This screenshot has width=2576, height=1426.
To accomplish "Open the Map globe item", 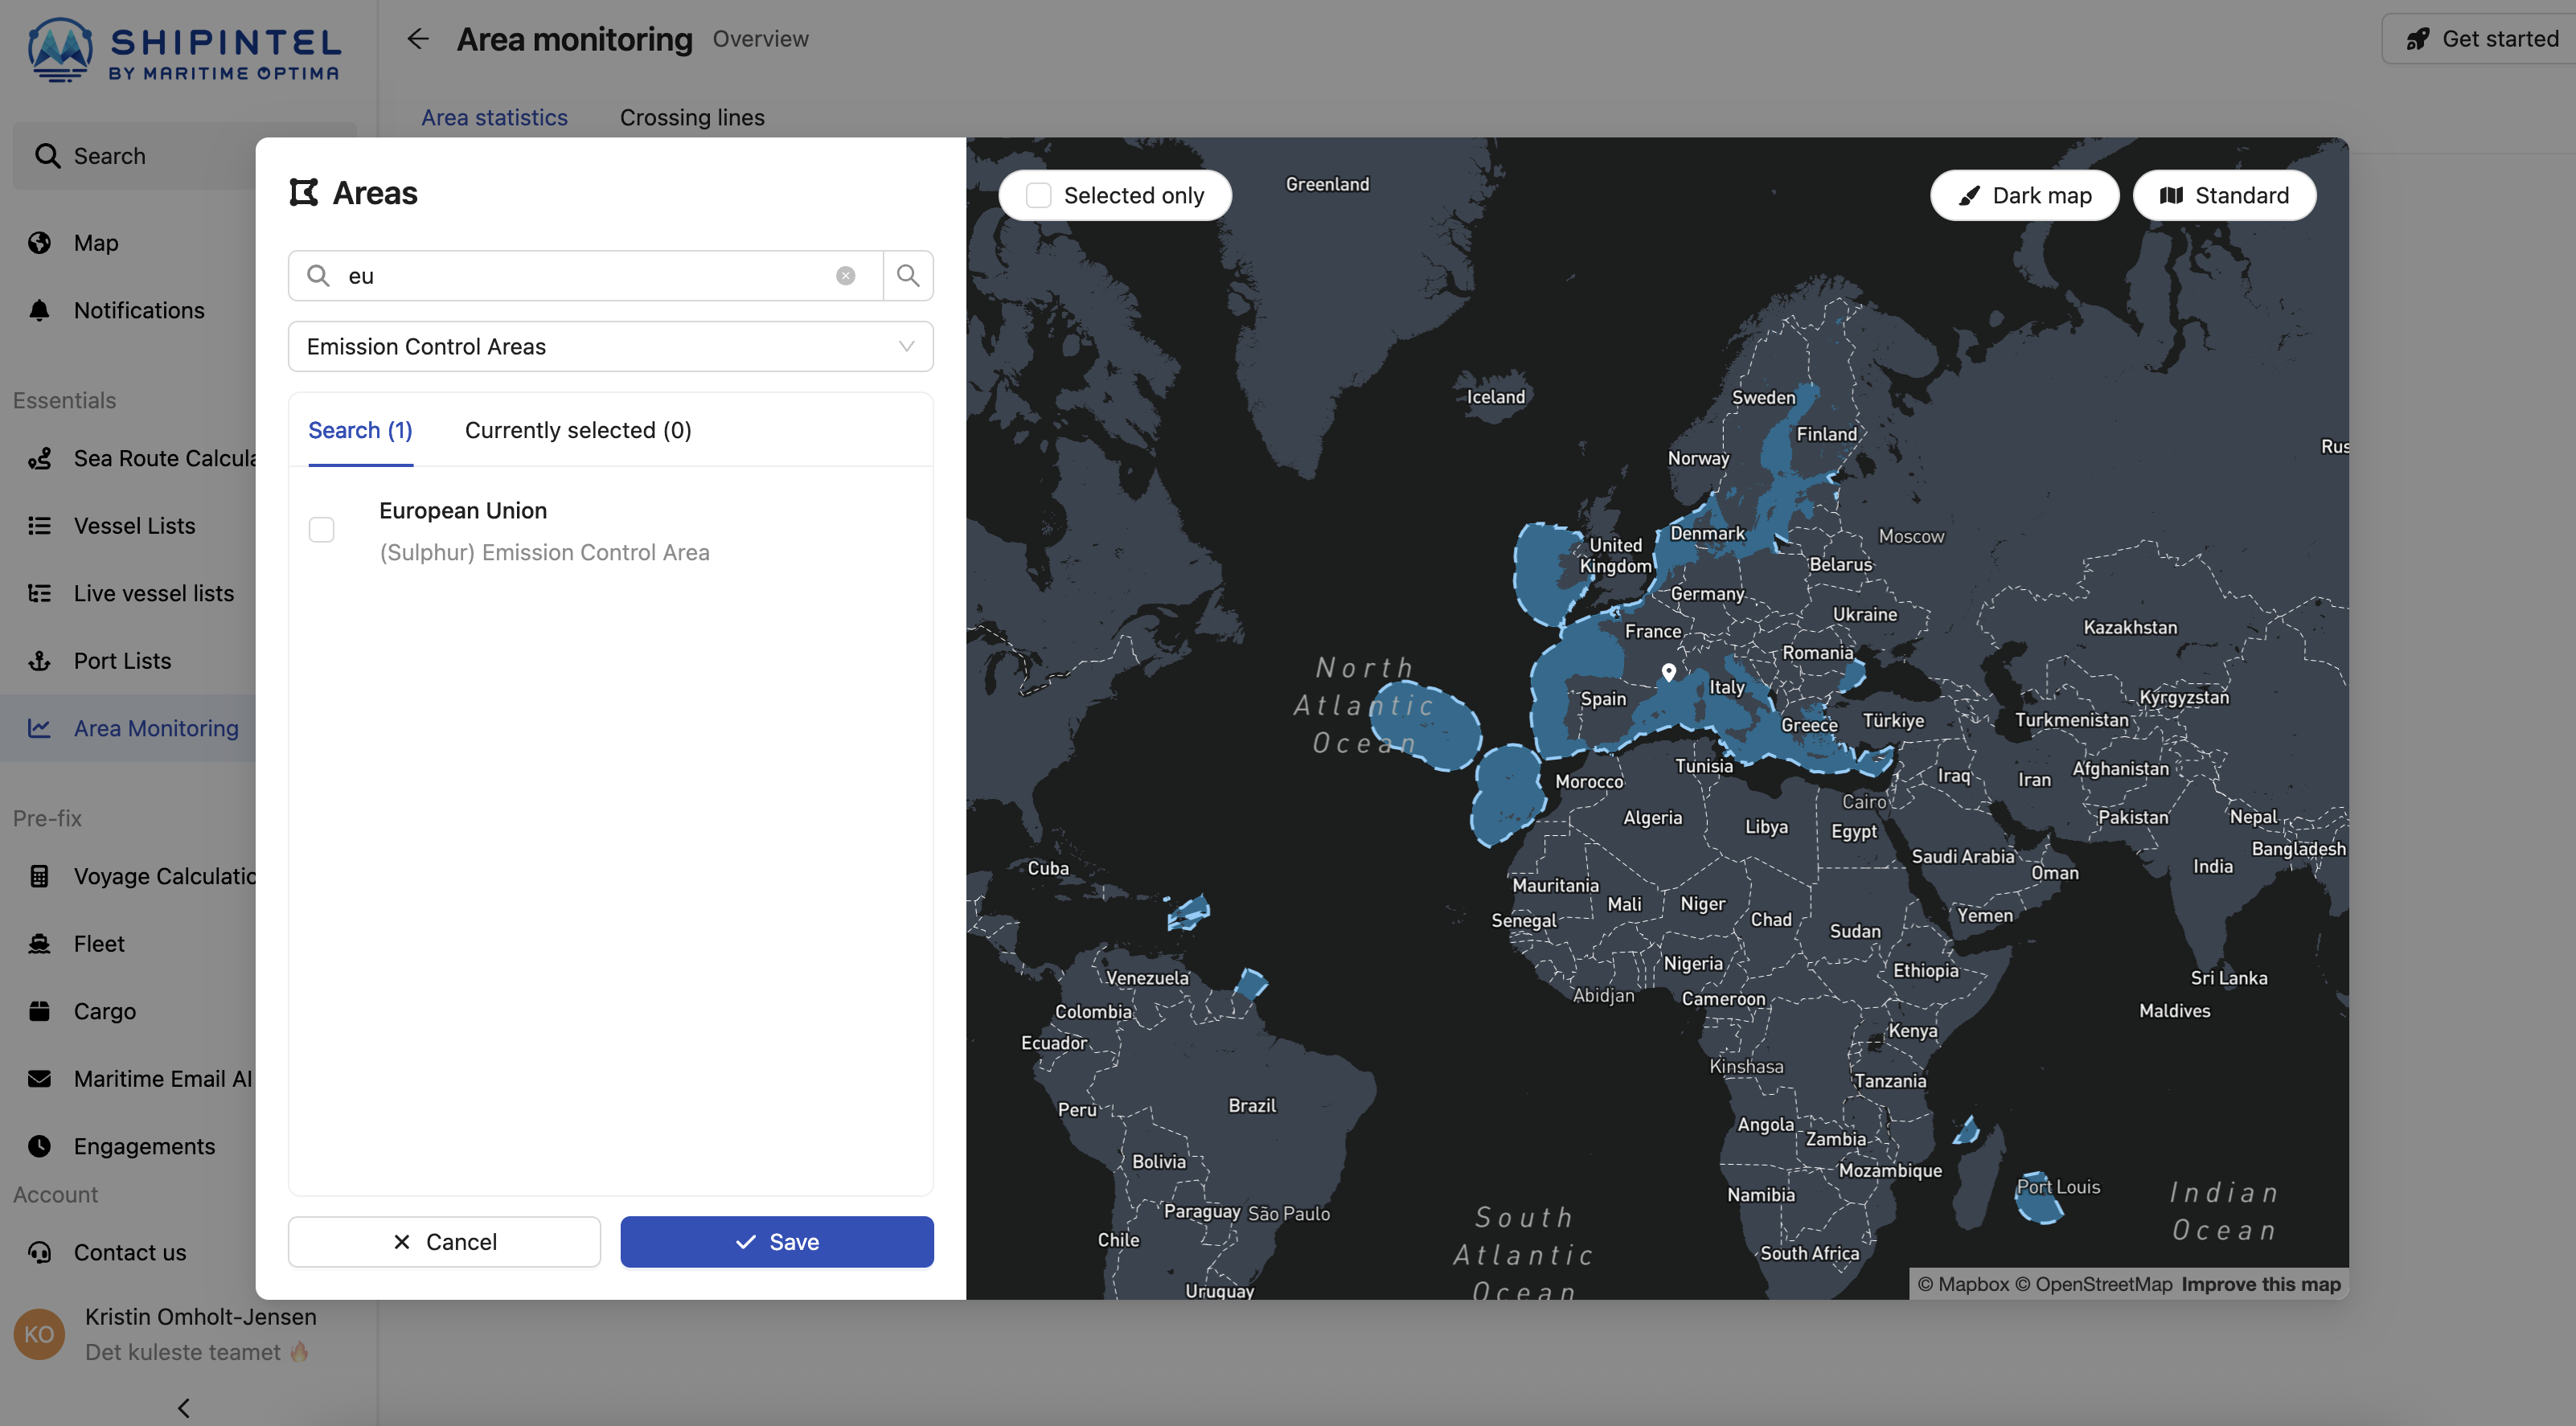I will tap(95, 243).
